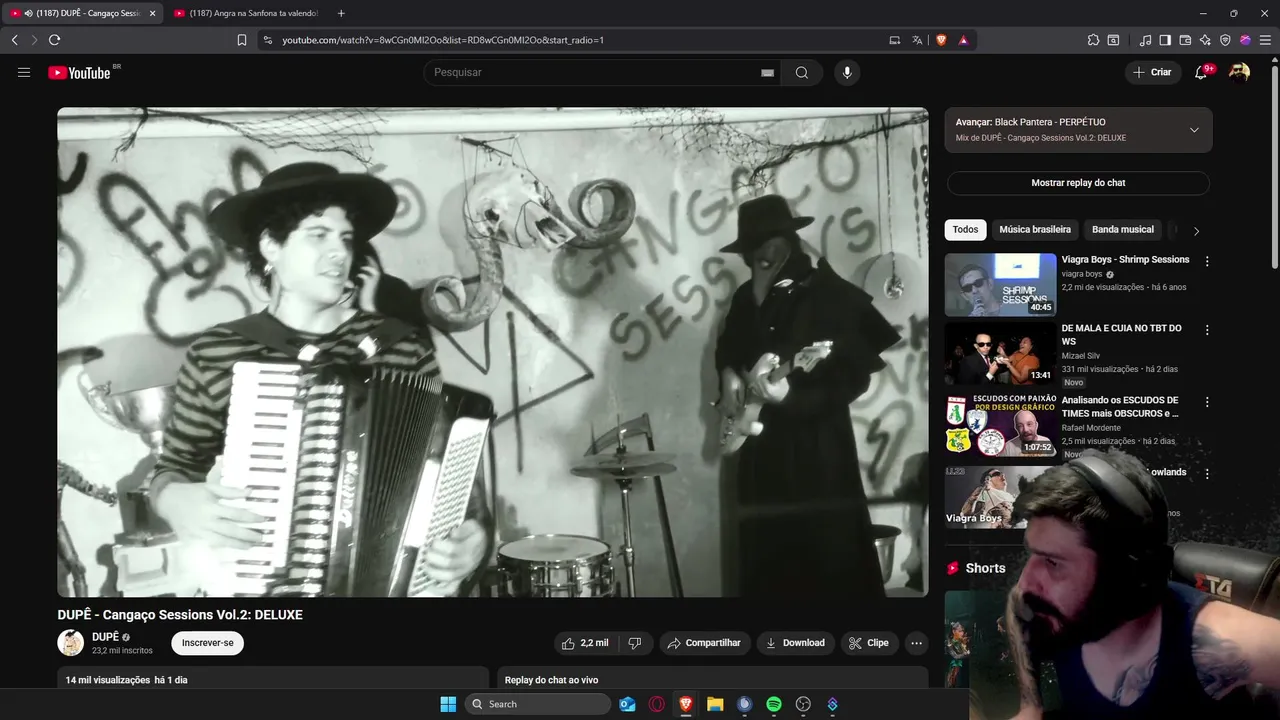Click the video title DUPÊ - Cangaço Sessions Vol.2: DELUXE
Screen dimensions: 1280x720
pyautogui.click(x=180, y=615)
